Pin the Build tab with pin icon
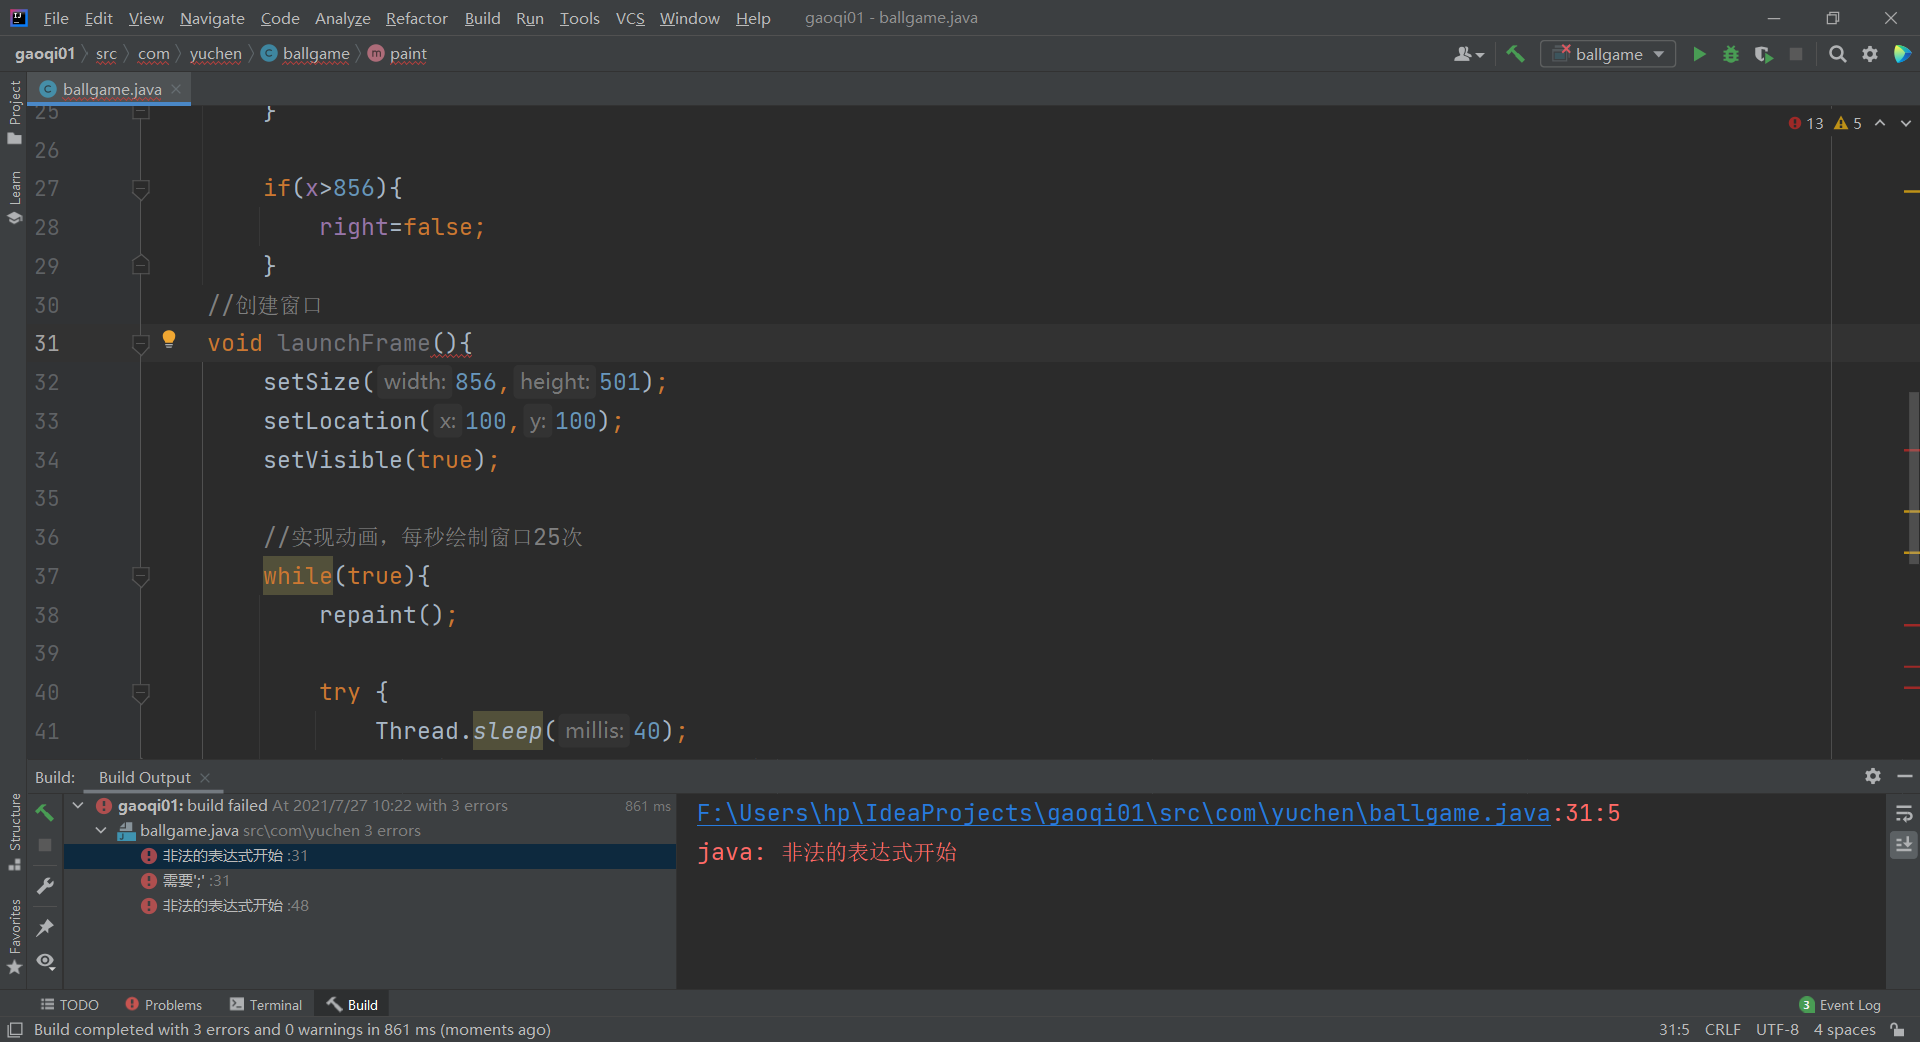Viewport: 1920px width, 1042px height. (x=45, y=927)
